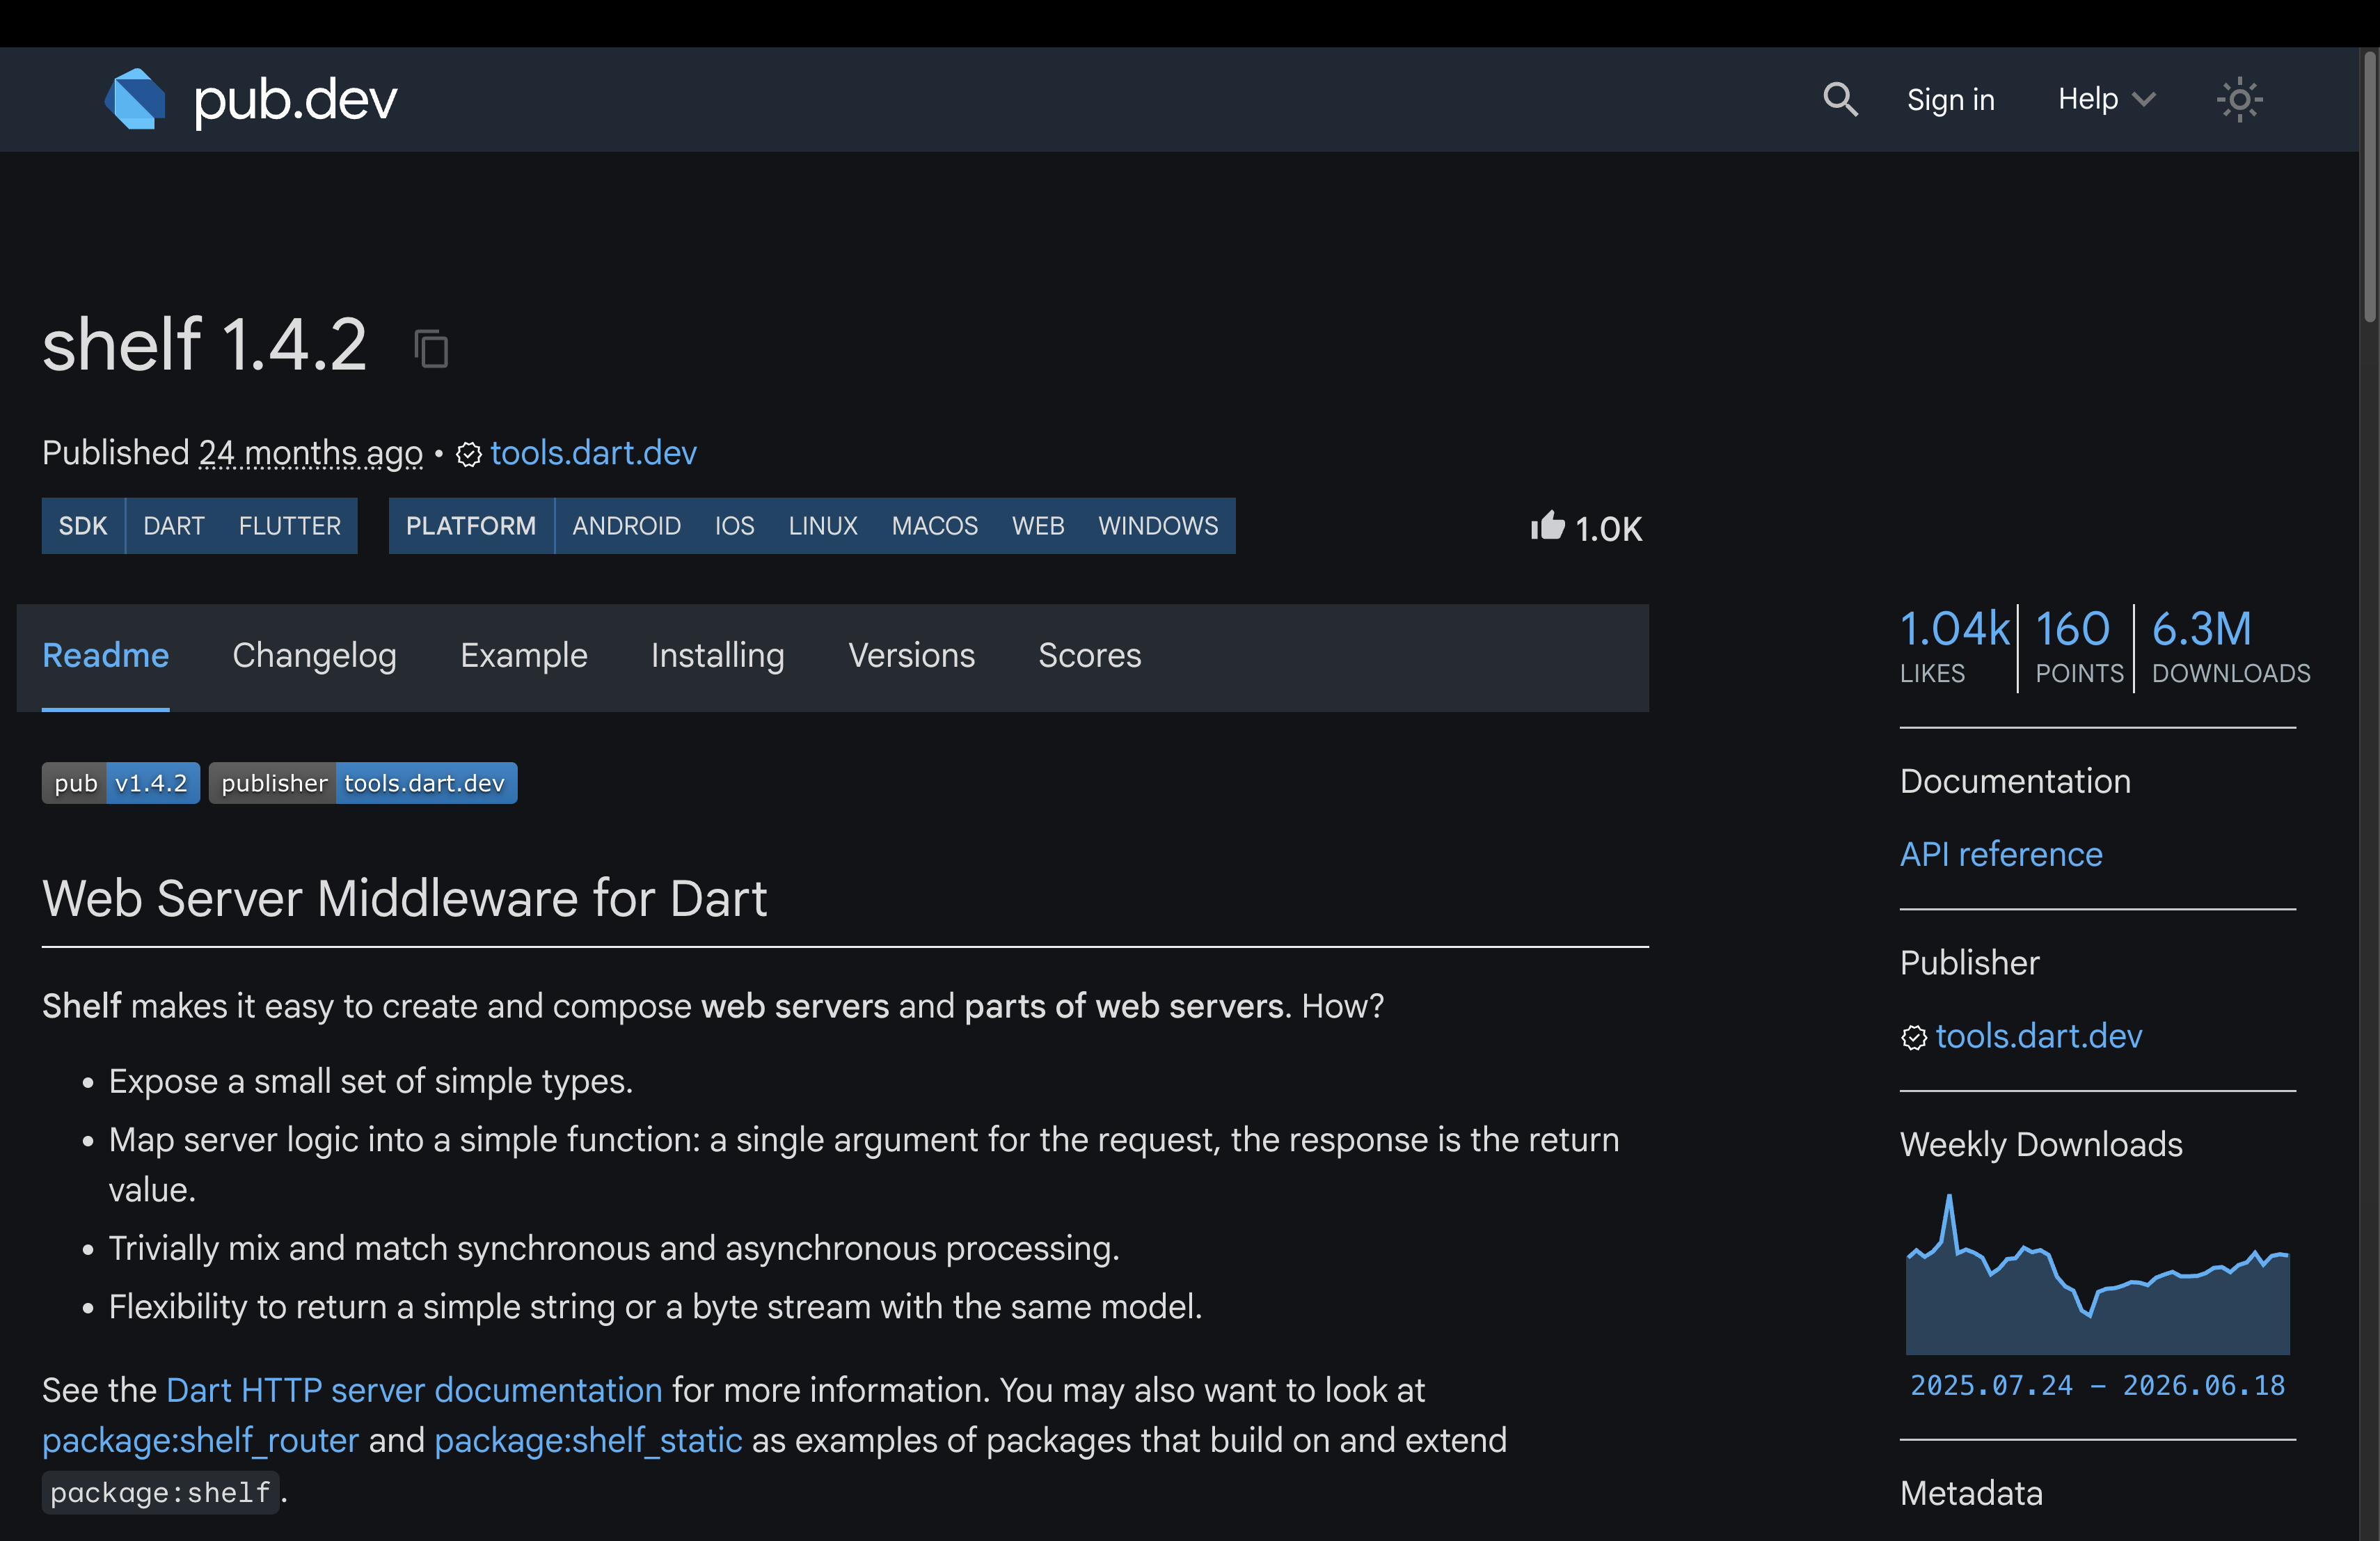
Task: Click the date range '2025.07.24 – 2026.06.18'
Action: coord(2097,1386)
